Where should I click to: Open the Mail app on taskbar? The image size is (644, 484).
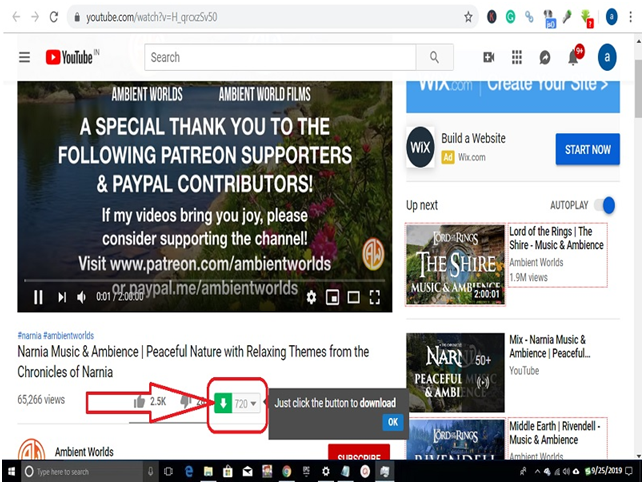[x=248, y=472]
